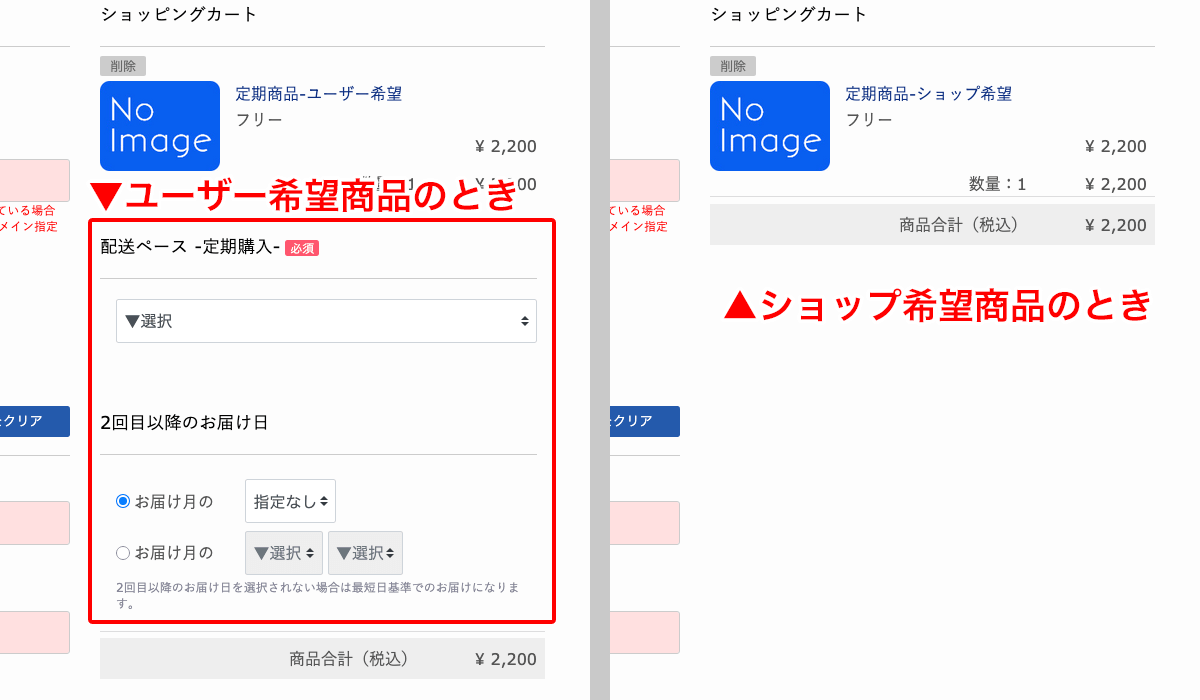1200x700 pixels.
Task: Open the 指定なし delivery day dropdown
Action: [x=290, y=501]
